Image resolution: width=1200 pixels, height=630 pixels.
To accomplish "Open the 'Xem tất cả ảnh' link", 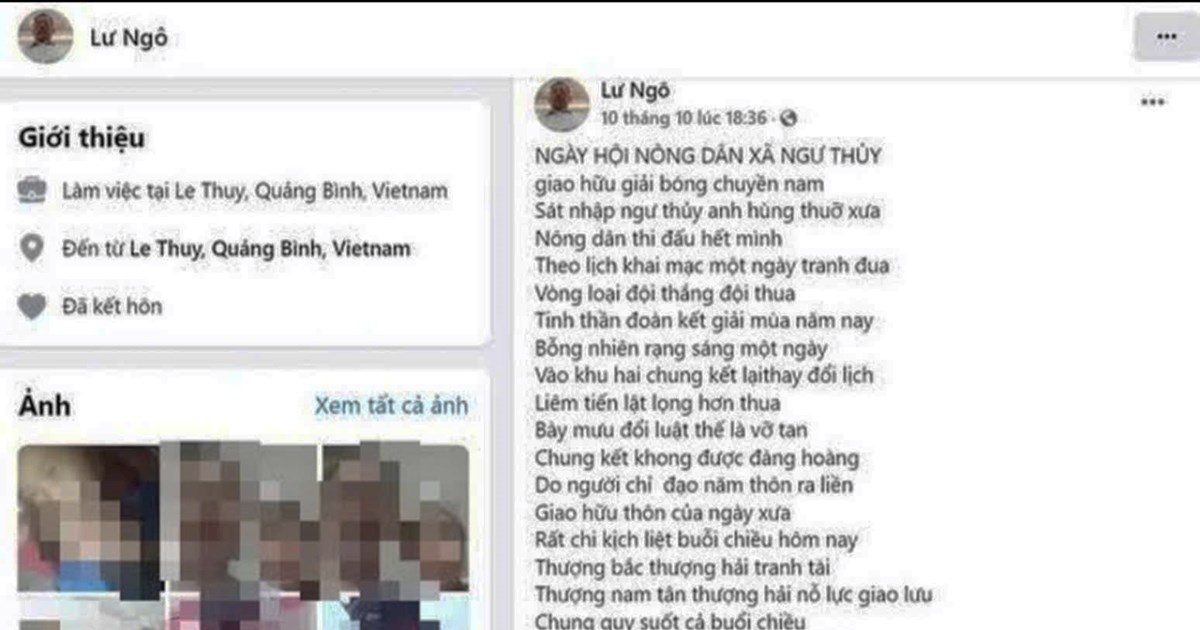I will [391, 406].
